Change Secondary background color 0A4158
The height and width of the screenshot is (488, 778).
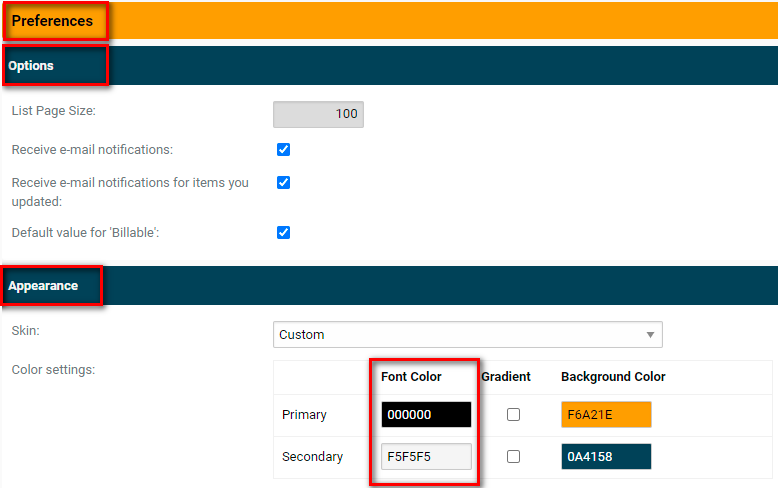[x=606, y=456]
